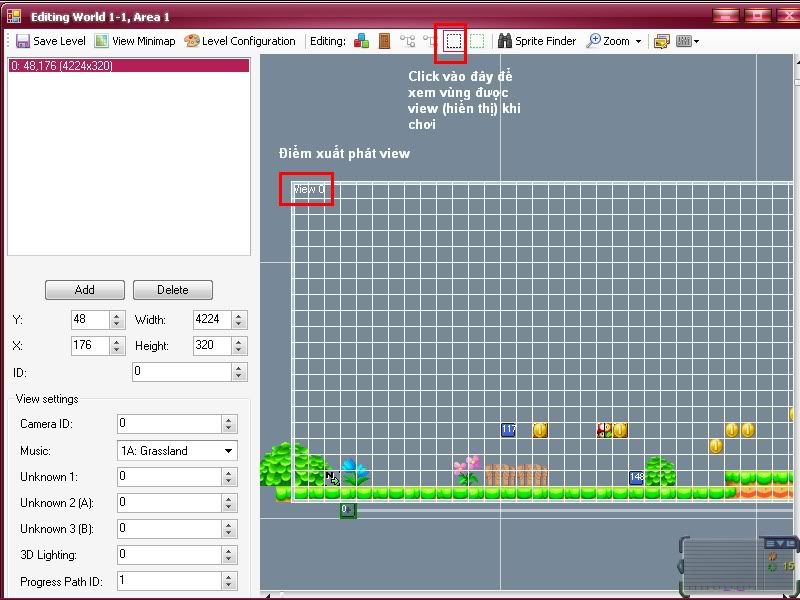Select the pink flower decoration
The image size is (800, 600).
coord(467,470)
